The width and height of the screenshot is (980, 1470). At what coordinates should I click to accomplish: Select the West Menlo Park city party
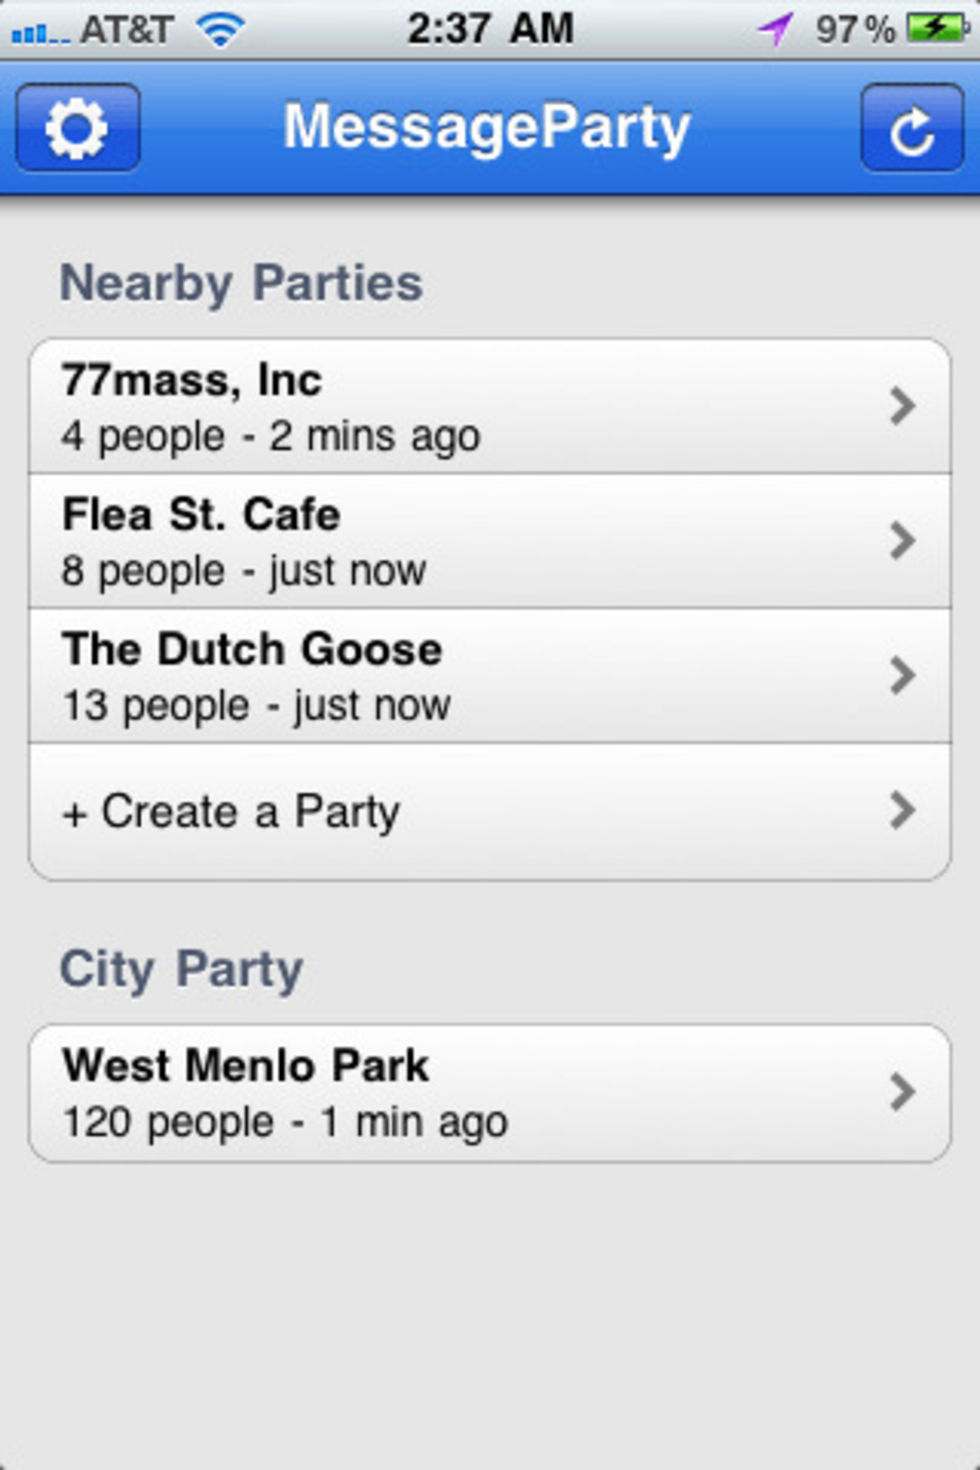click(400, 1093)
